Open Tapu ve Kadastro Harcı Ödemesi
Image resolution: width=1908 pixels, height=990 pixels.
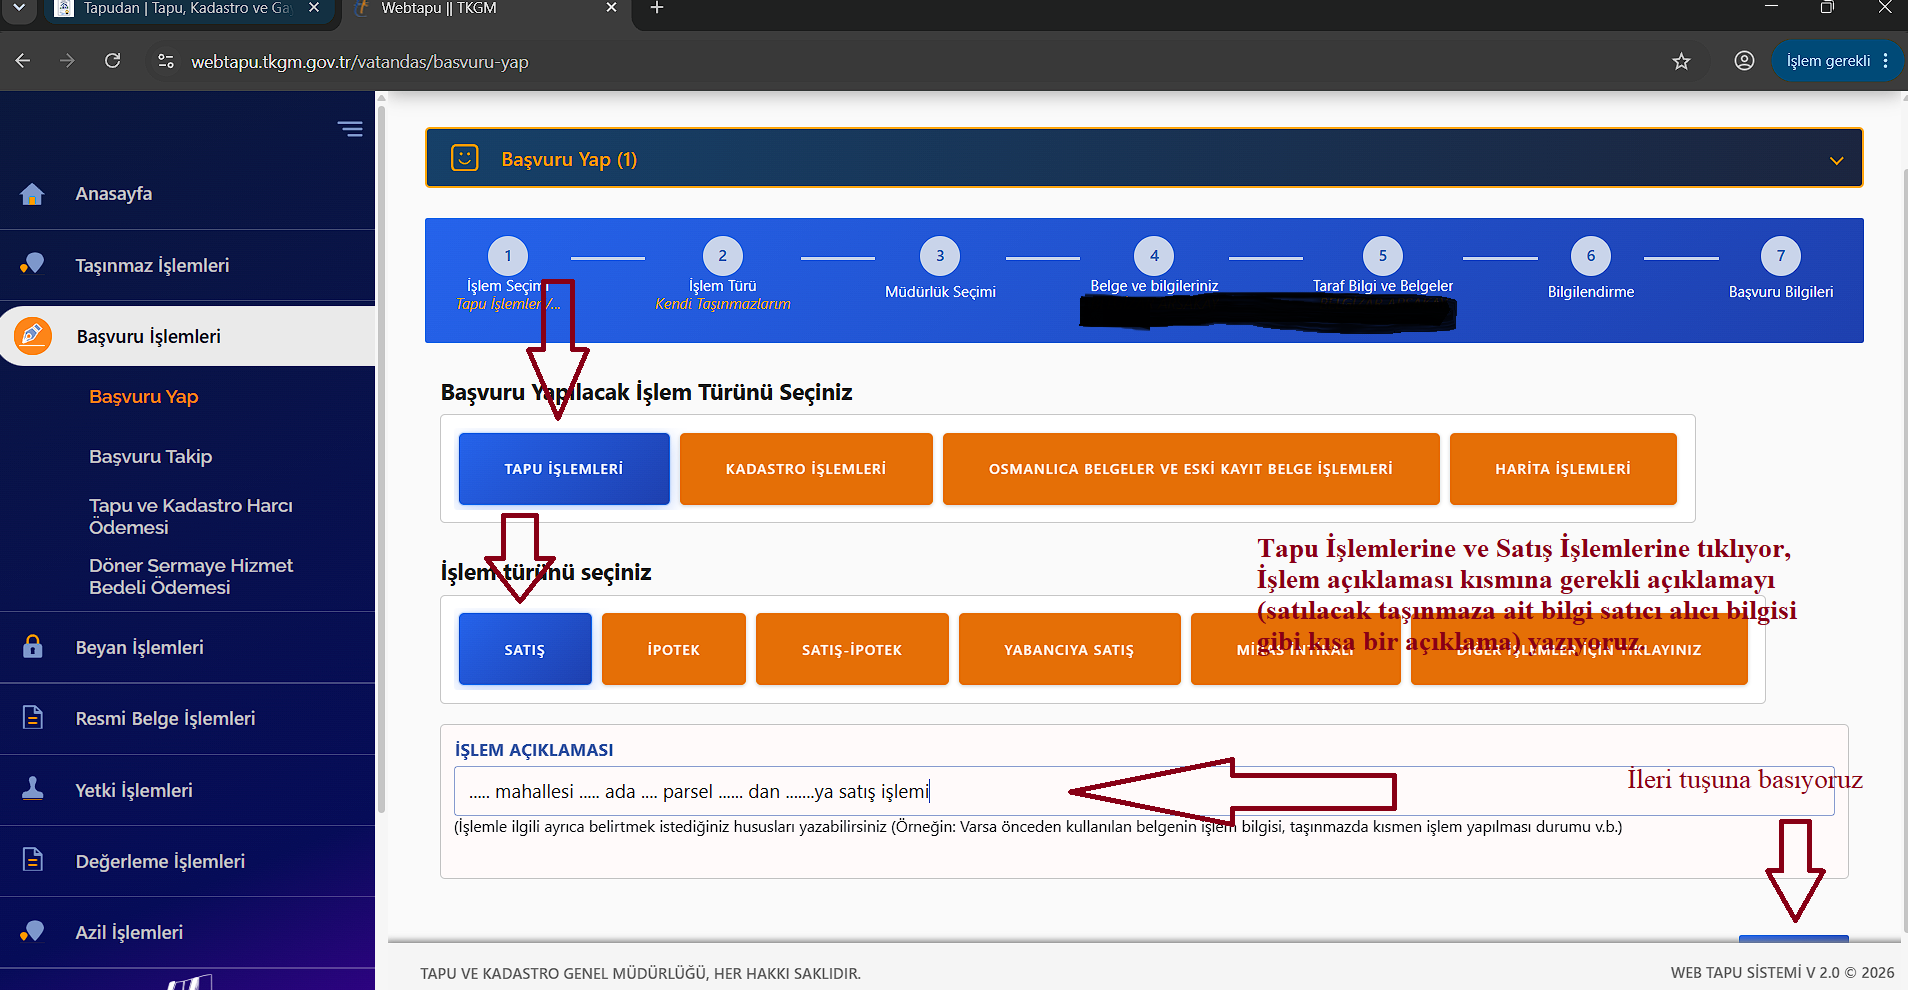pos(191,516)
